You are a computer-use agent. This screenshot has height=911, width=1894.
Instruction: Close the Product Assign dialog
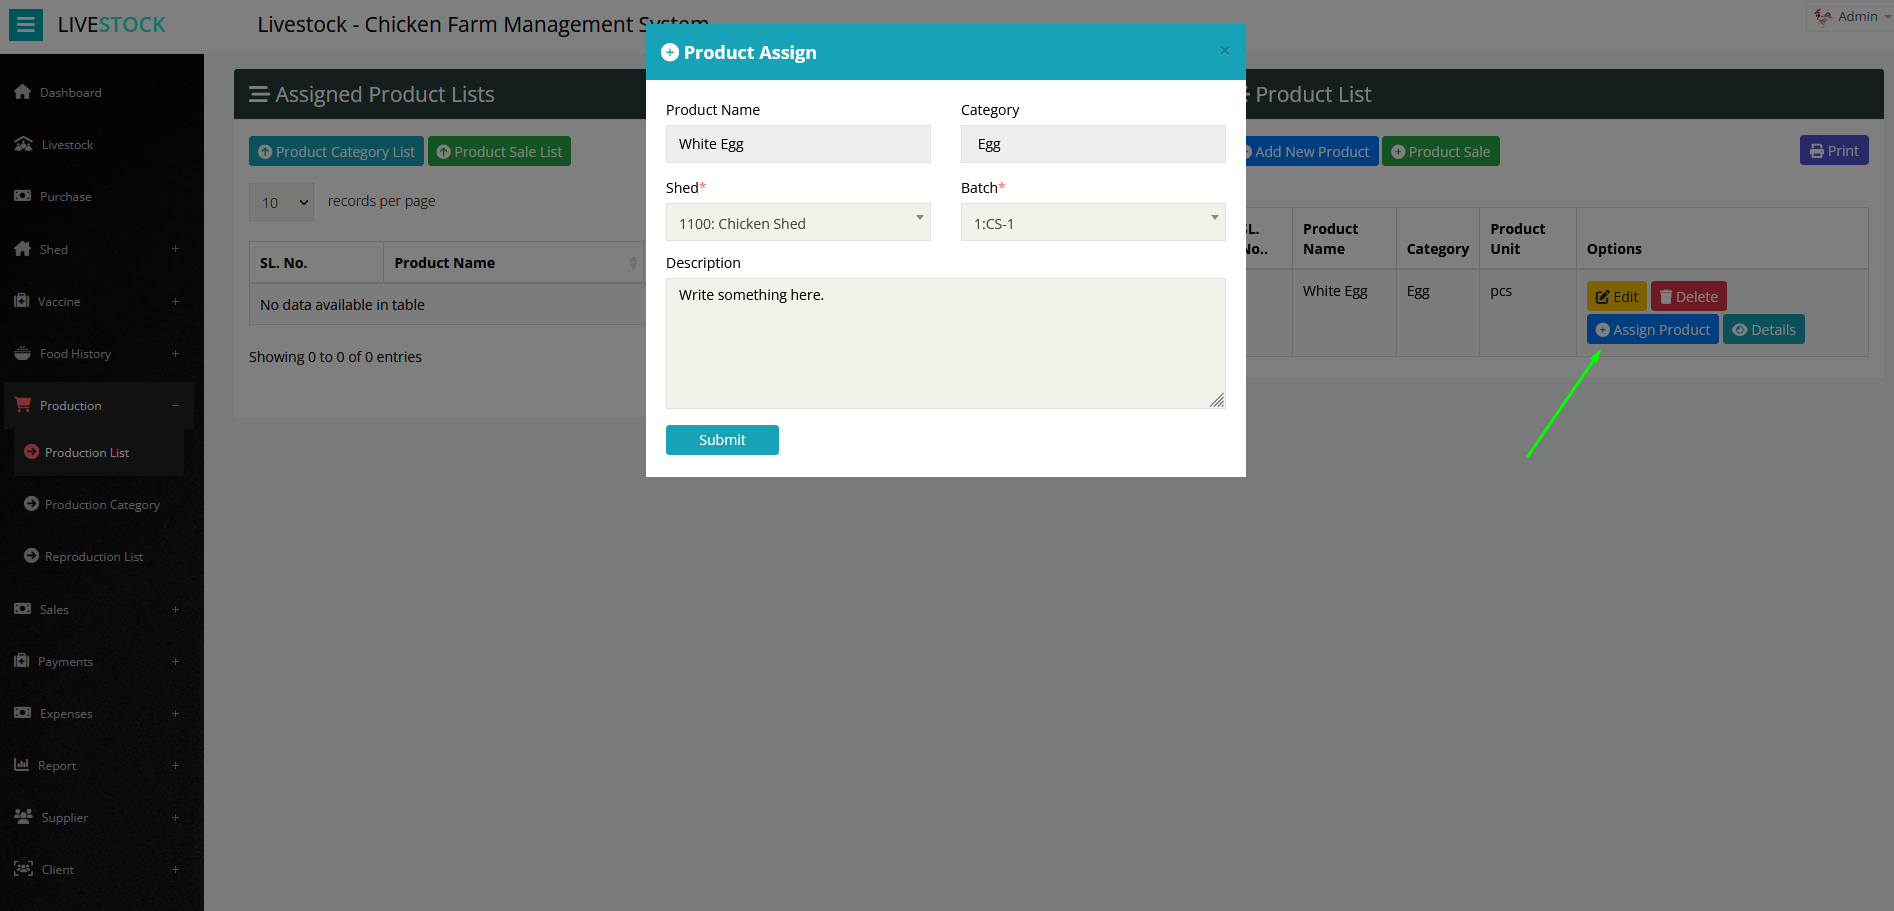(1224, 51)
